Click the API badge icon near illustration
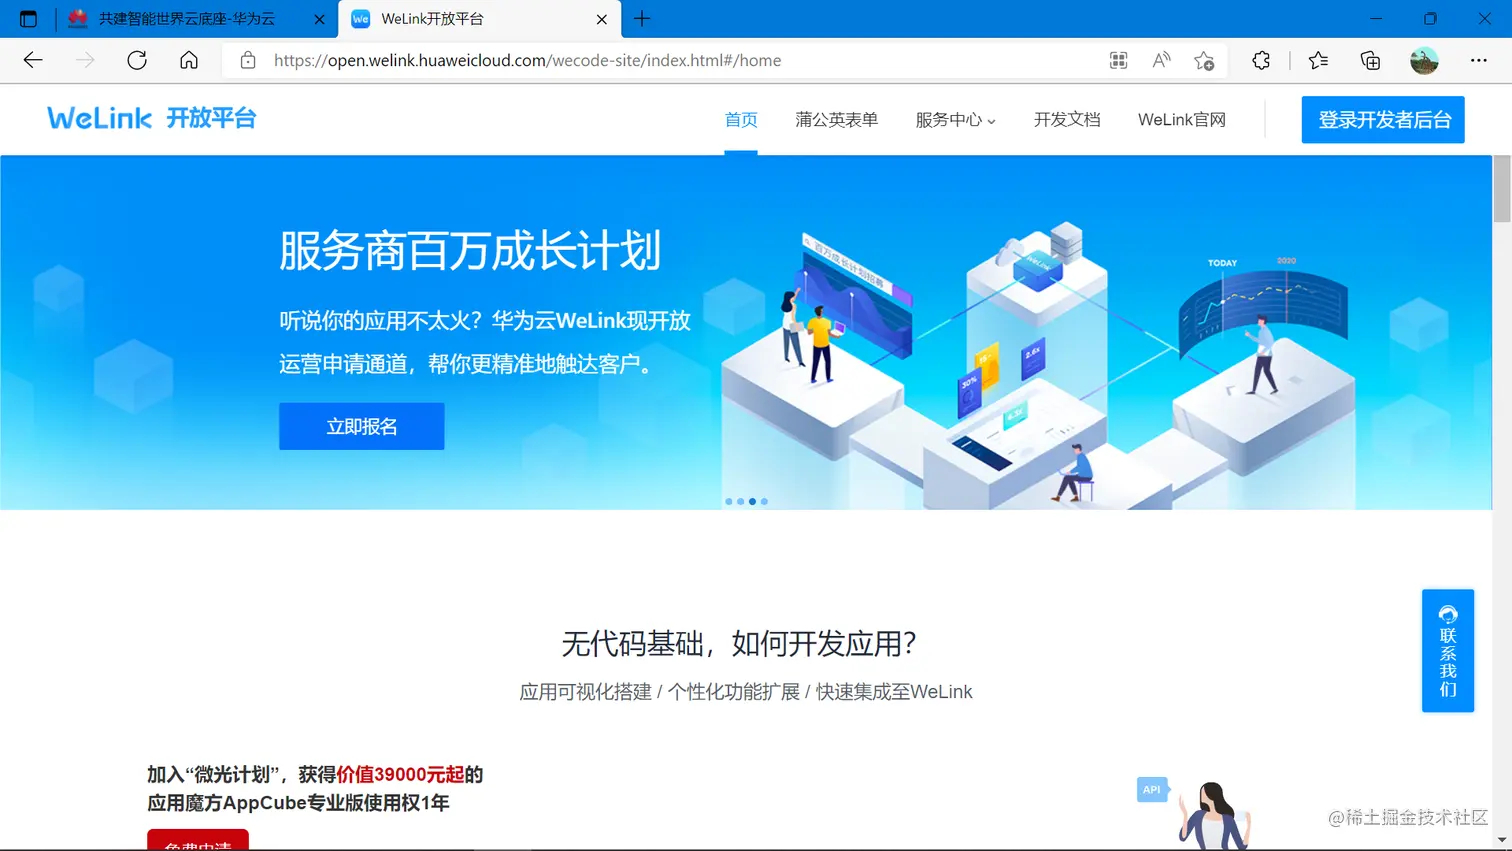Image resolution: width=1512 pixels, height=851 pixels. 1152,789
